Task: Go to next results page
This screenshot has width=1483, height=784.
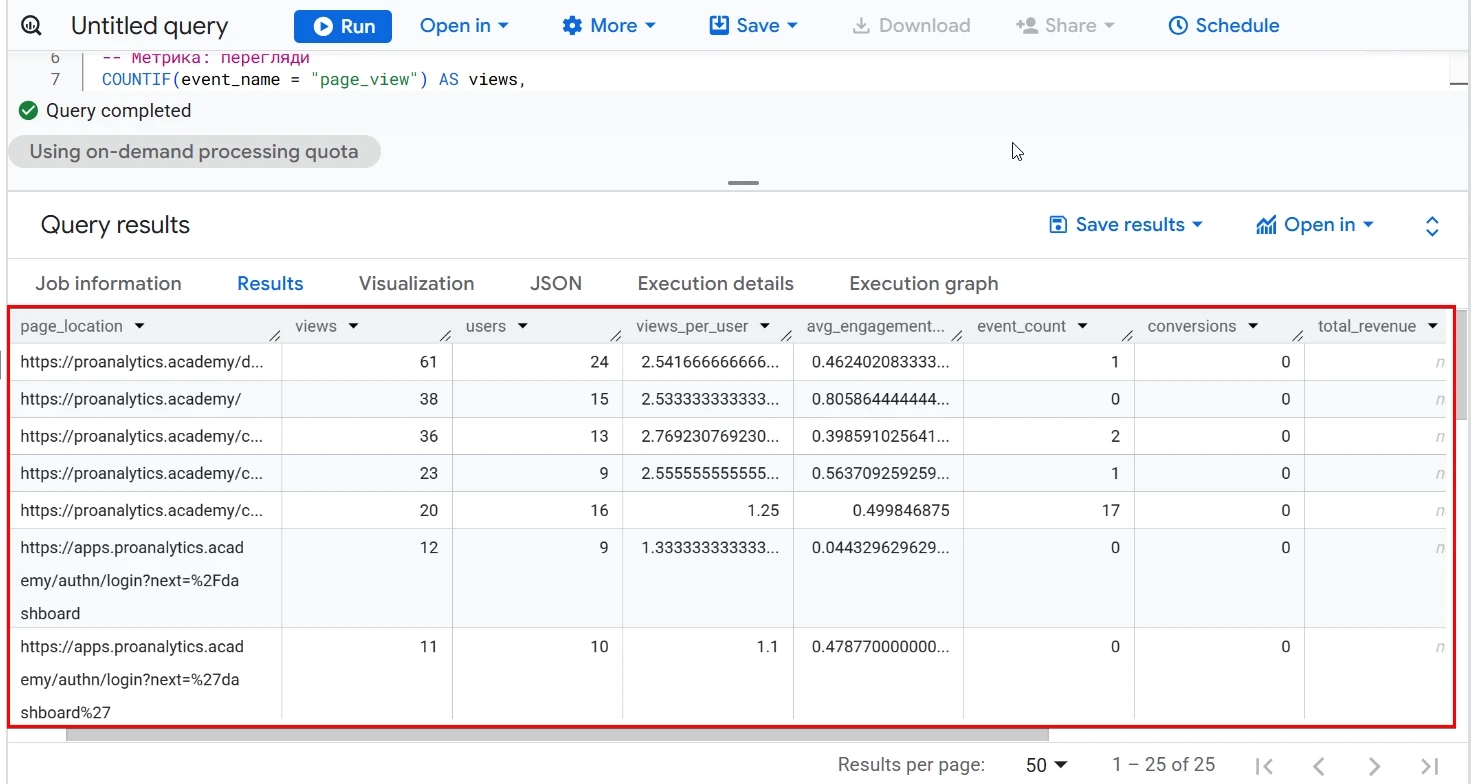Action: [1374, 766]
